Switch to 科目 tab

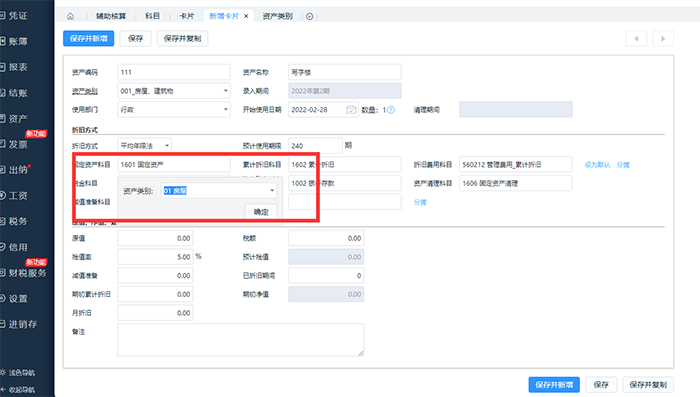[x=152, y=16]
